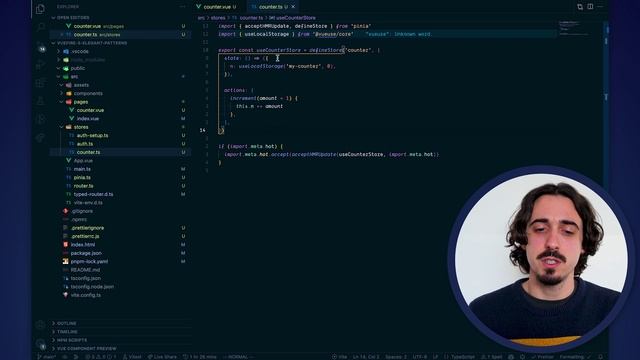Click the UTF-8 encoding in status bar

[420, 357]
